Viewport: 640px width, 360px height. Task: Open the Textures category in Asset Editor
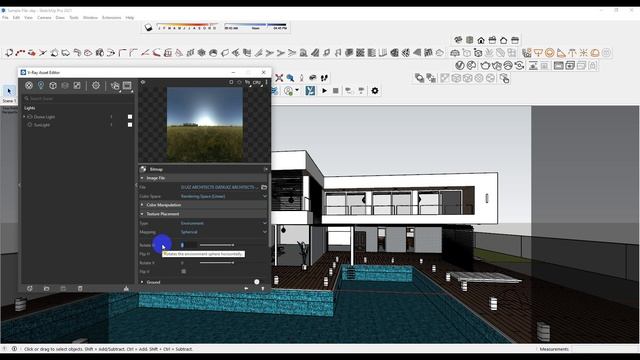coord(77,85)
